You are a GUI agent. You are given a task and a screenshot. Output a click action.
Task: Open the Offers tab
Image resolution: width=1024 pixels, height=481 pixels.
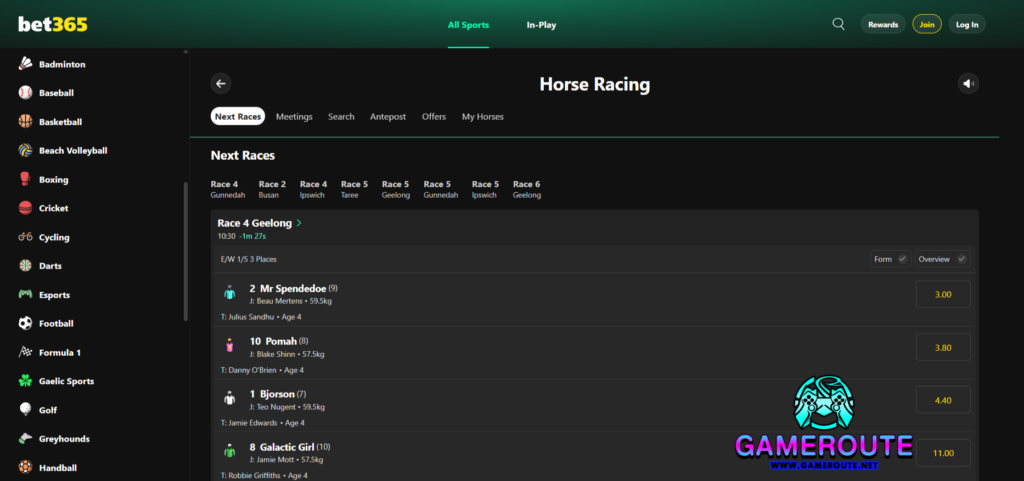coord(434,116)
